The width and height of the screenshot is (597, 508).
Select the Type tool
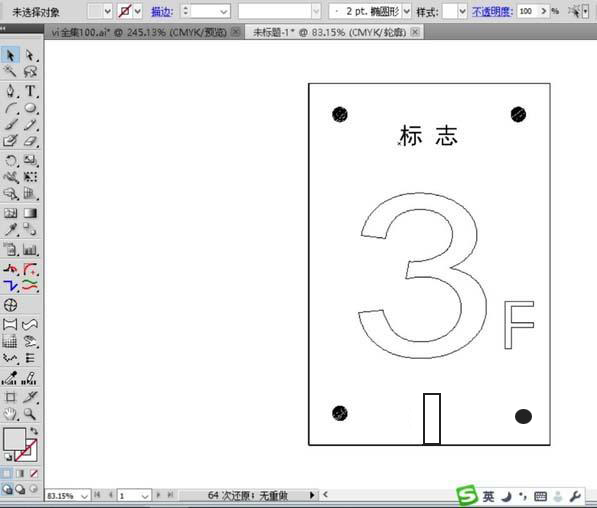tap(30, 91)
